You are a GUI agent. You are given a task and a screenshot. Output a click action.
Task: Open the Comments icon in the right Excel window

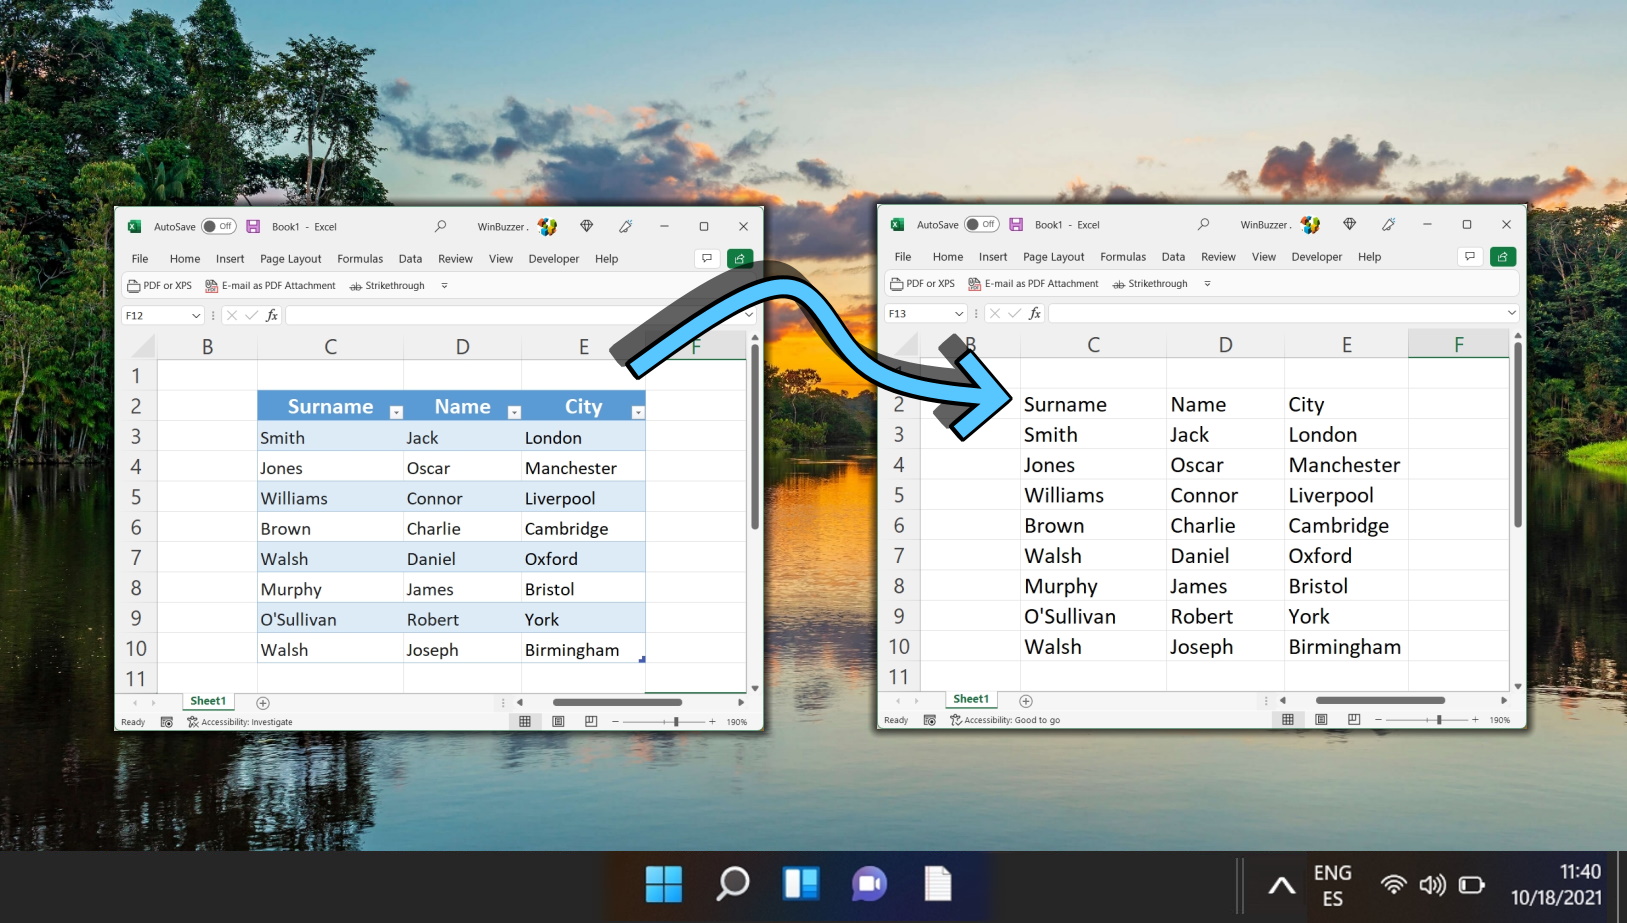click(x=1469, y=256)
